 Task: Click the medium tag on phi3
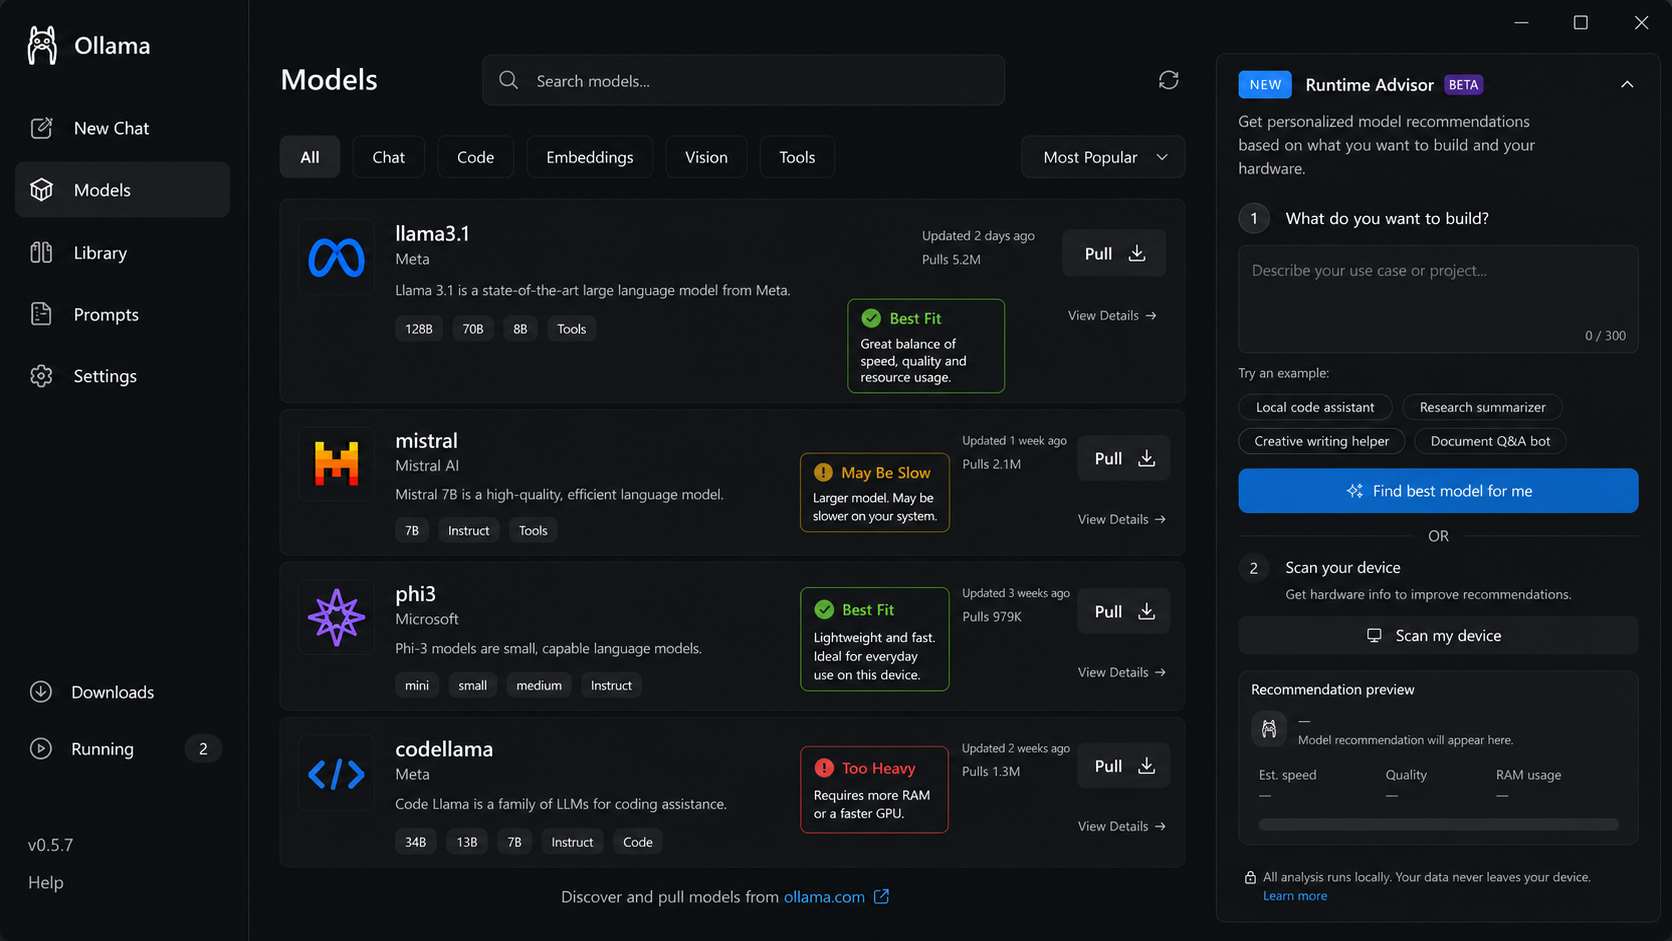[539, 685]
